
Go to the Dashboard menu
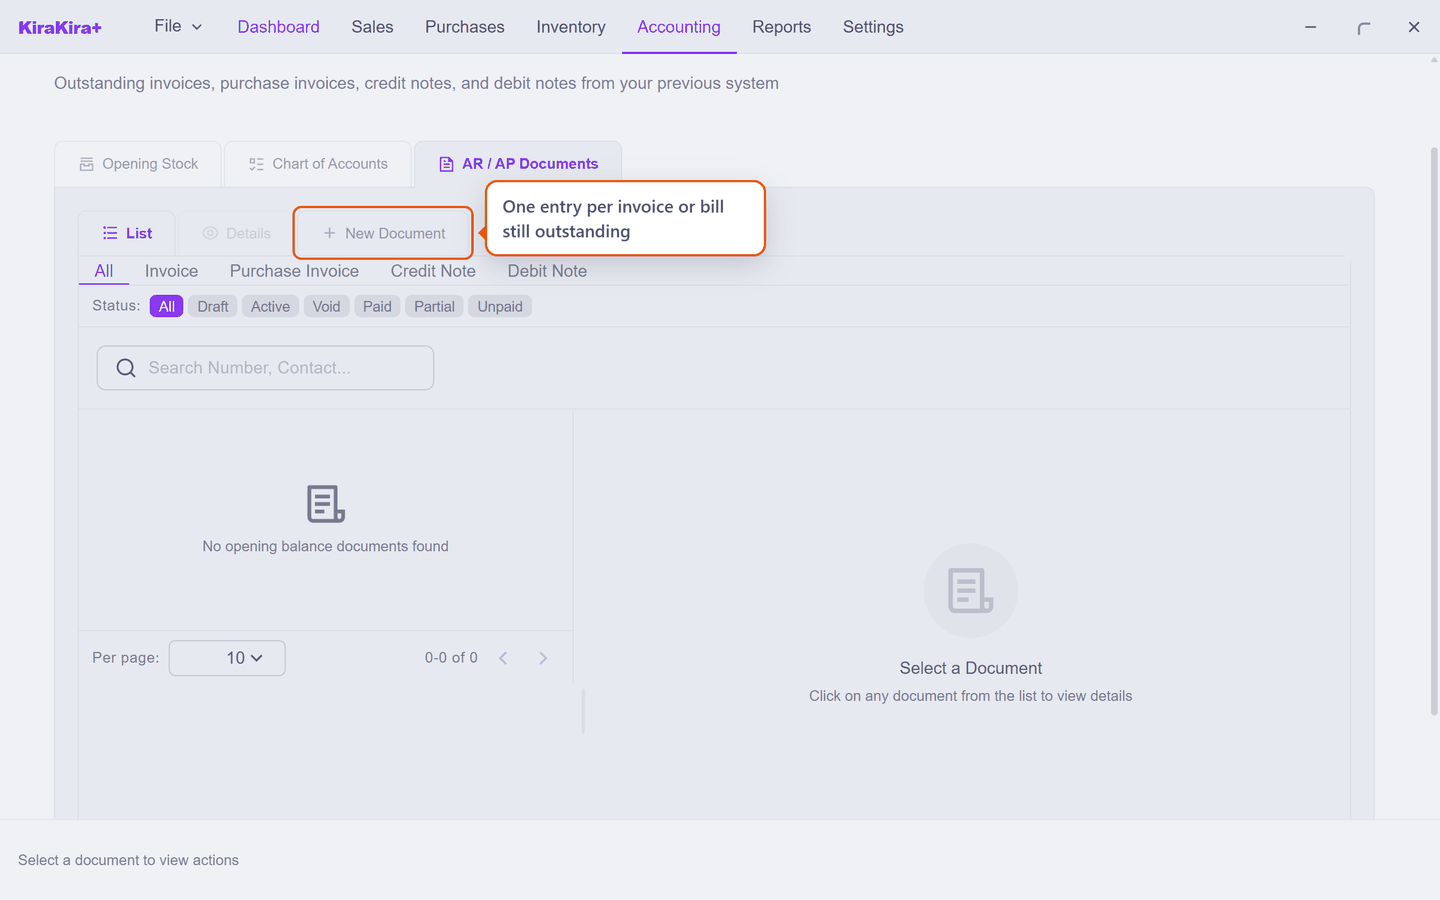tap(278, 27)
